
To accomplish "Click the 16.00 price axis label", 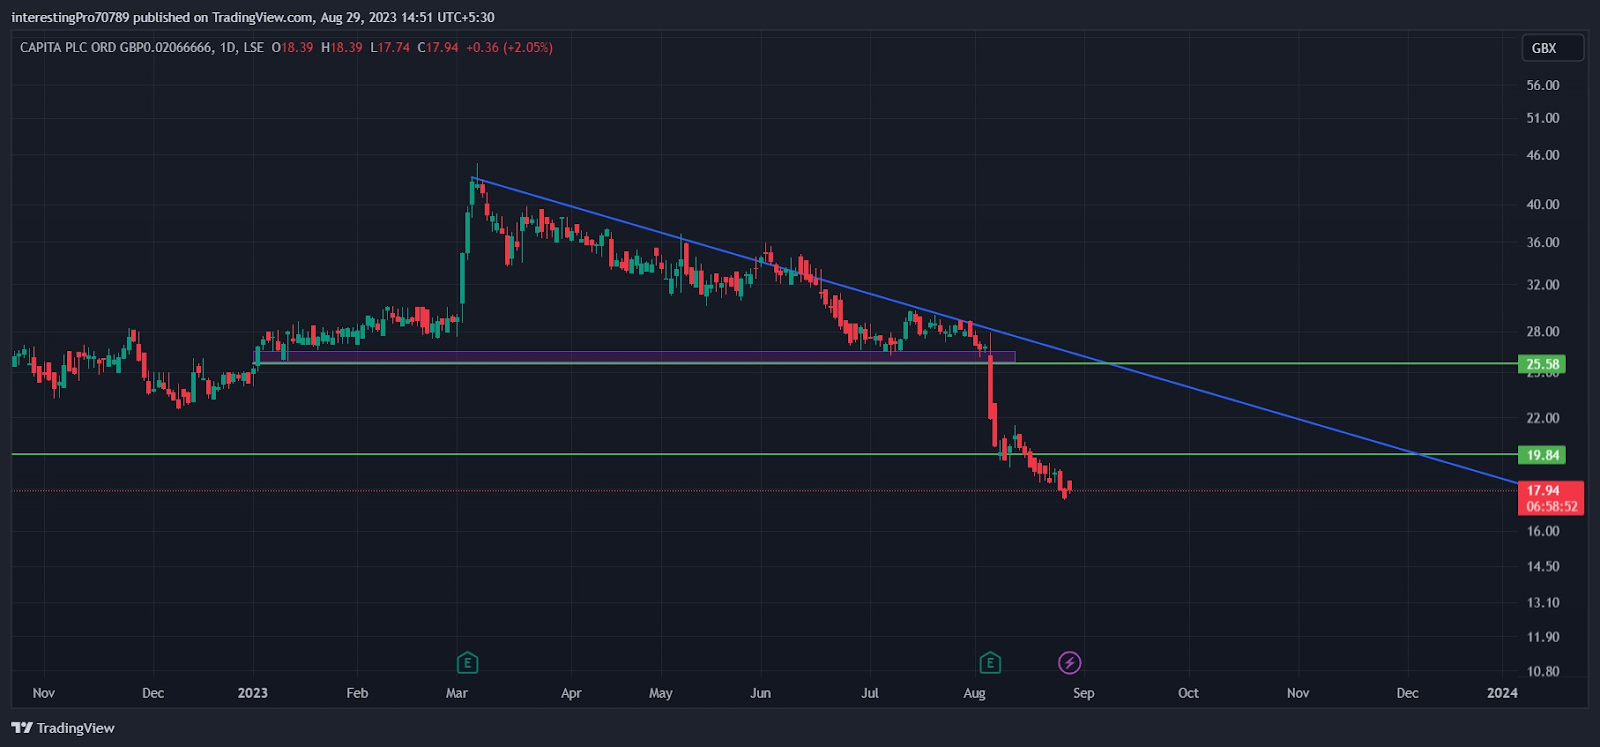I will click(x=1542, y=531).
